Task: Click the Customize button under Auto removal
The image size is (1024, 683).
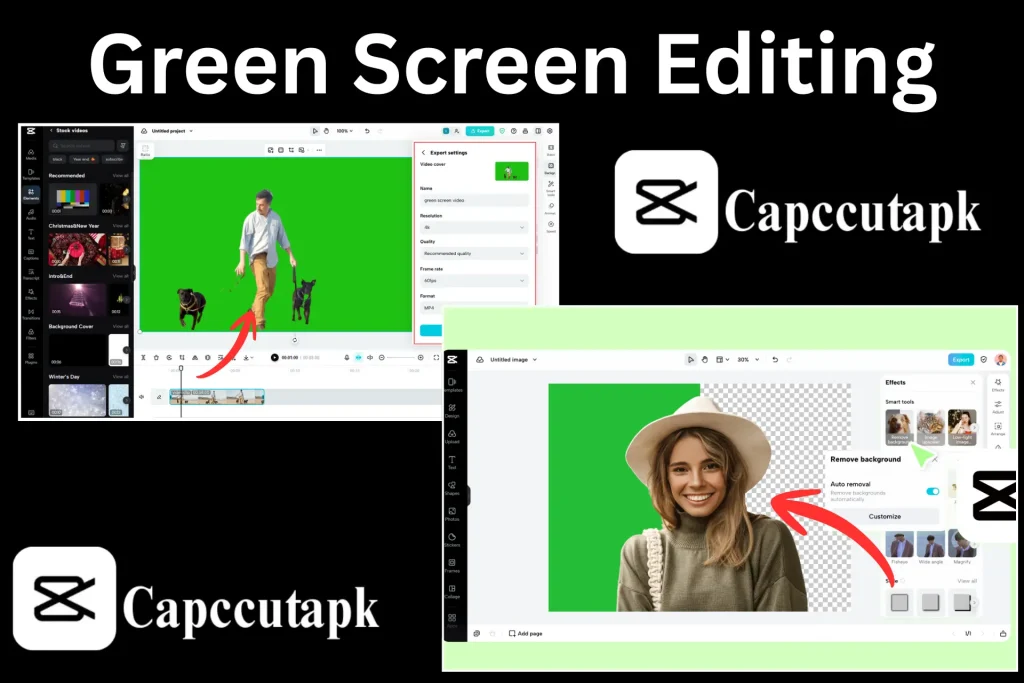Action: pyautogui.click(x=884, y=516)
